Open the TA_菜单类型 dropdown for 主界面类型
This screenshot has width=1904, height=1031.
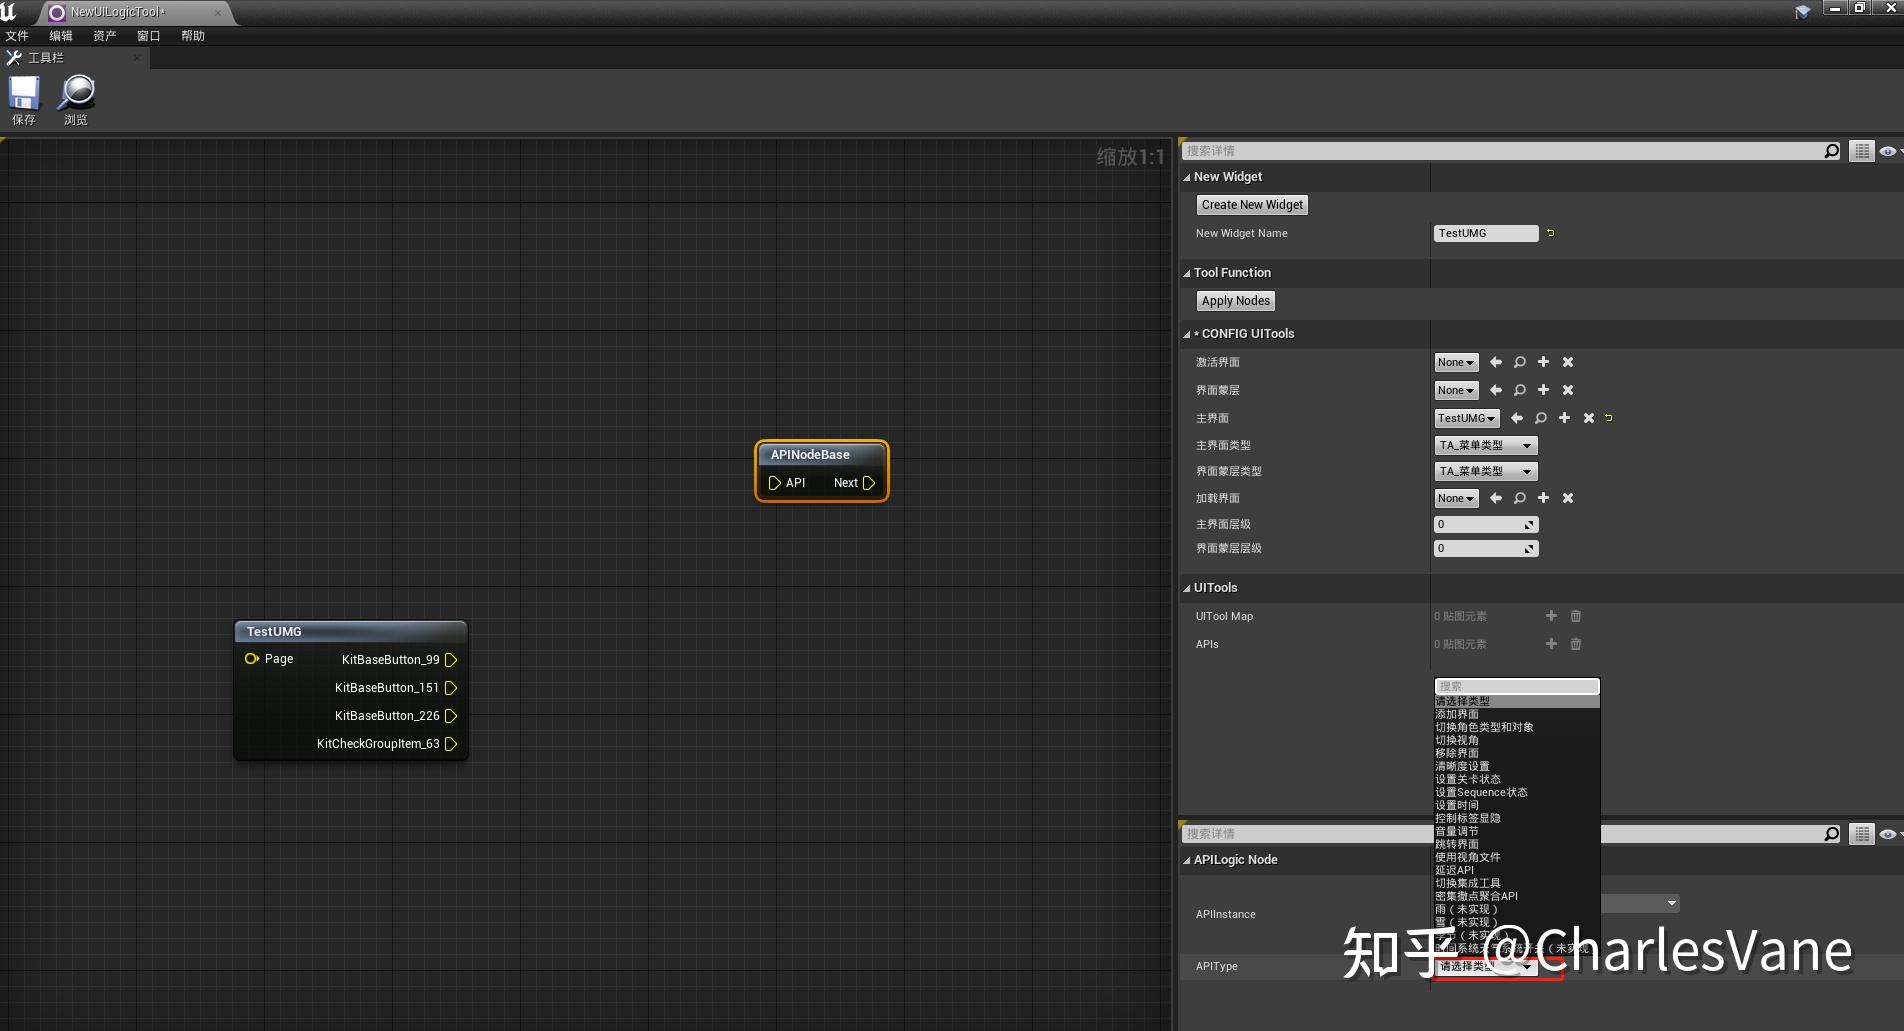(x=1485, y=445)
